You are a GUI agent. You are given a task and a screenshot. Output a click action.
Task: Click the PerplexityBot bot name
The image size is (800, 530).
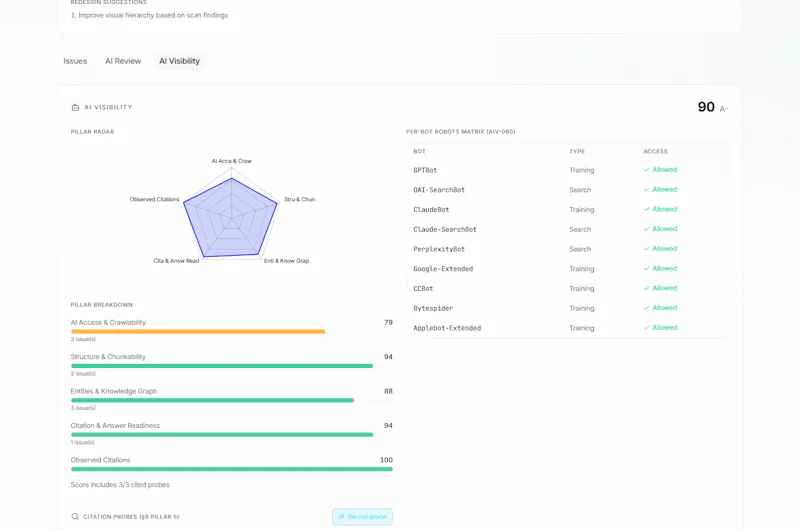pyautogui.click(x=439, y=249)
